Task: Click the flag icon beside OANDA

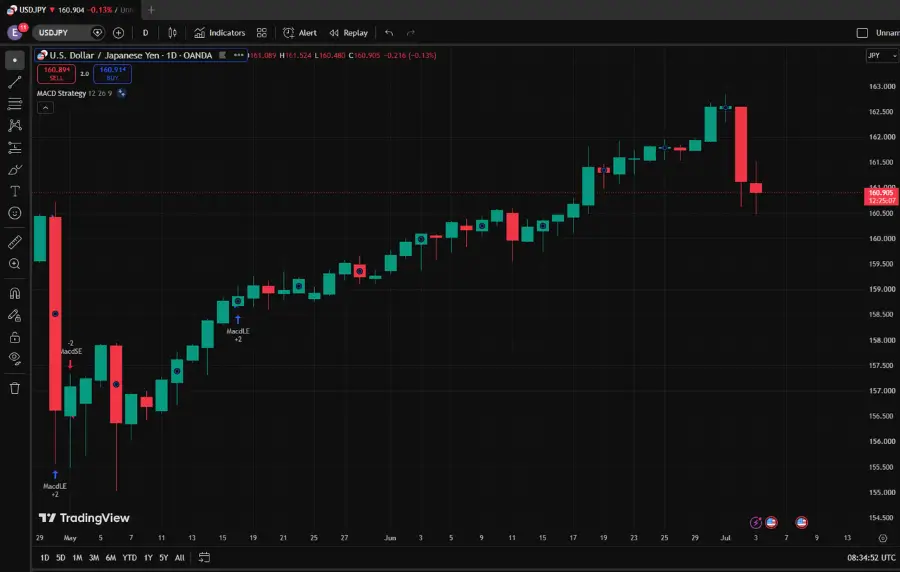Action: pos(222,55)
